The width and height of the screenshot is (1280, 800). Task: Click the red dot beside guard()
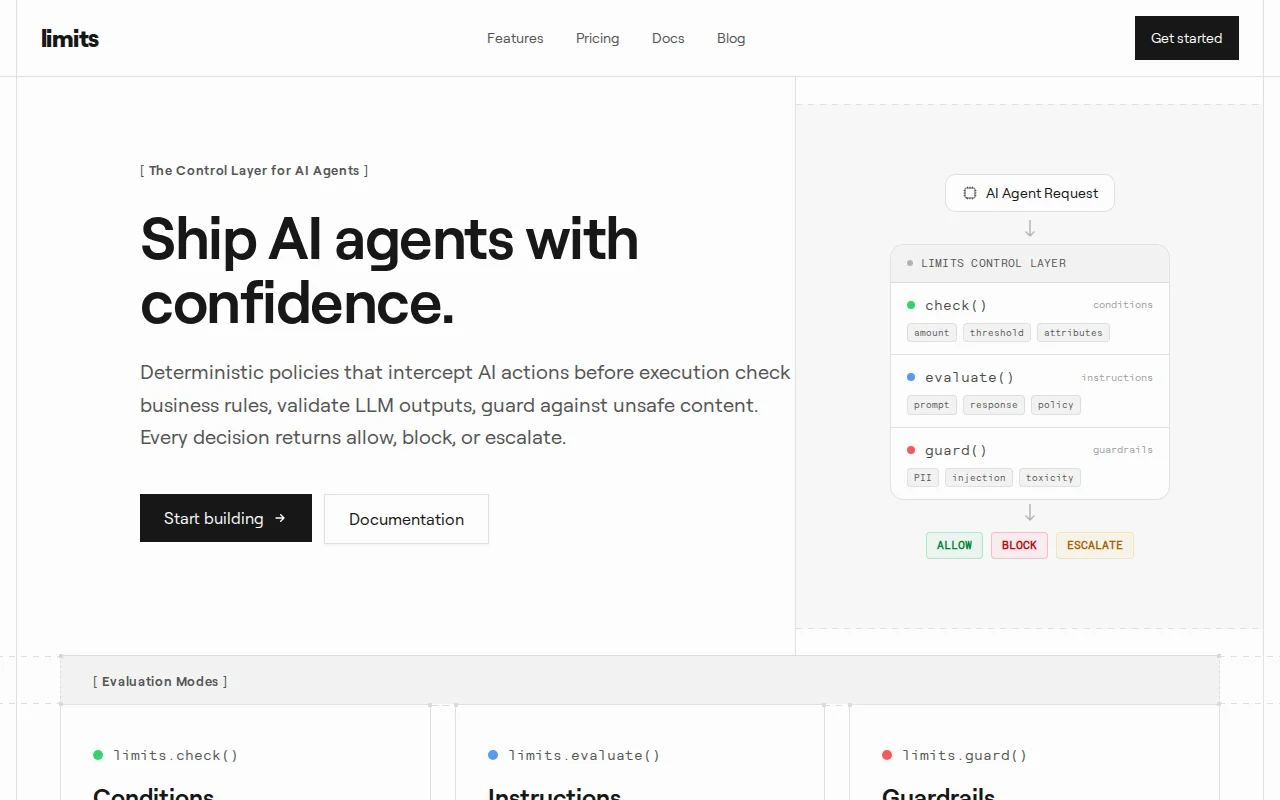(911, 450)
